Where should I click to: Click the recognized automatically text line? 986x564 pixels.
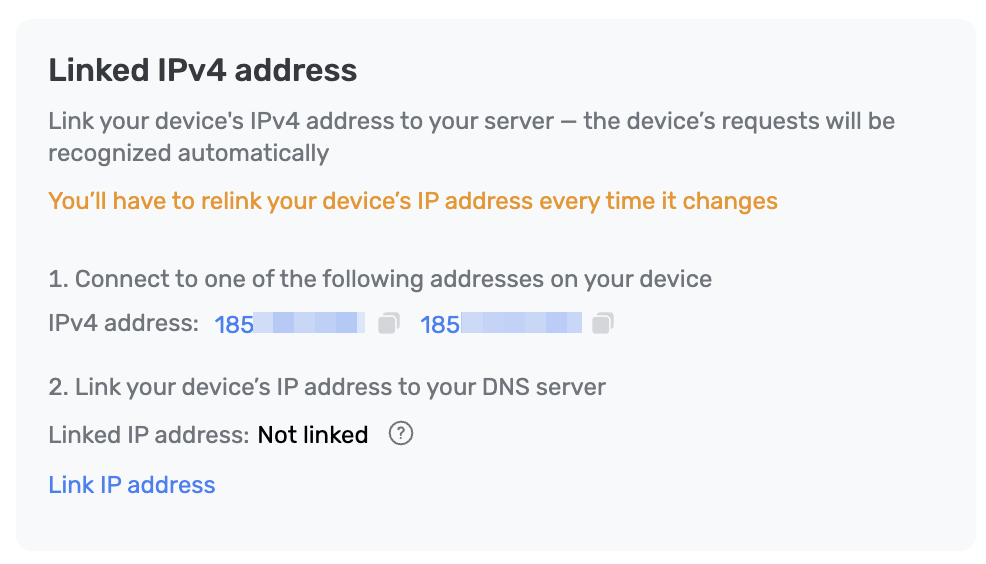(189, 153)
